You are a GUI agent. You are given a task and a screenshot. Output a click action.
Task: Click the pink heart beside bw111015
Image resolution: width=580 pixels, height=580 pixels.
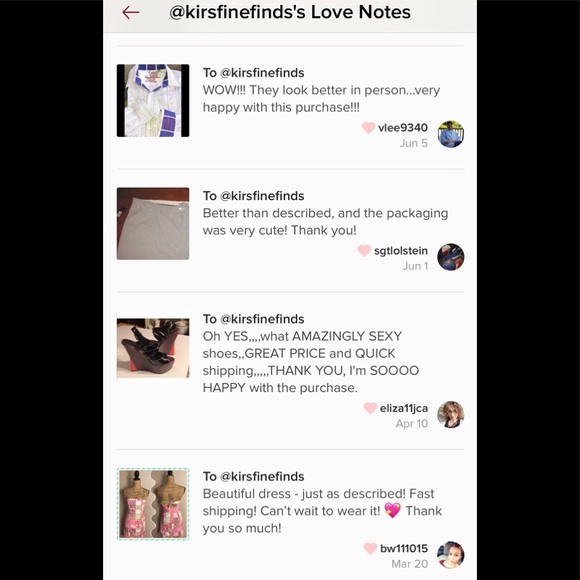coord(370,548)
